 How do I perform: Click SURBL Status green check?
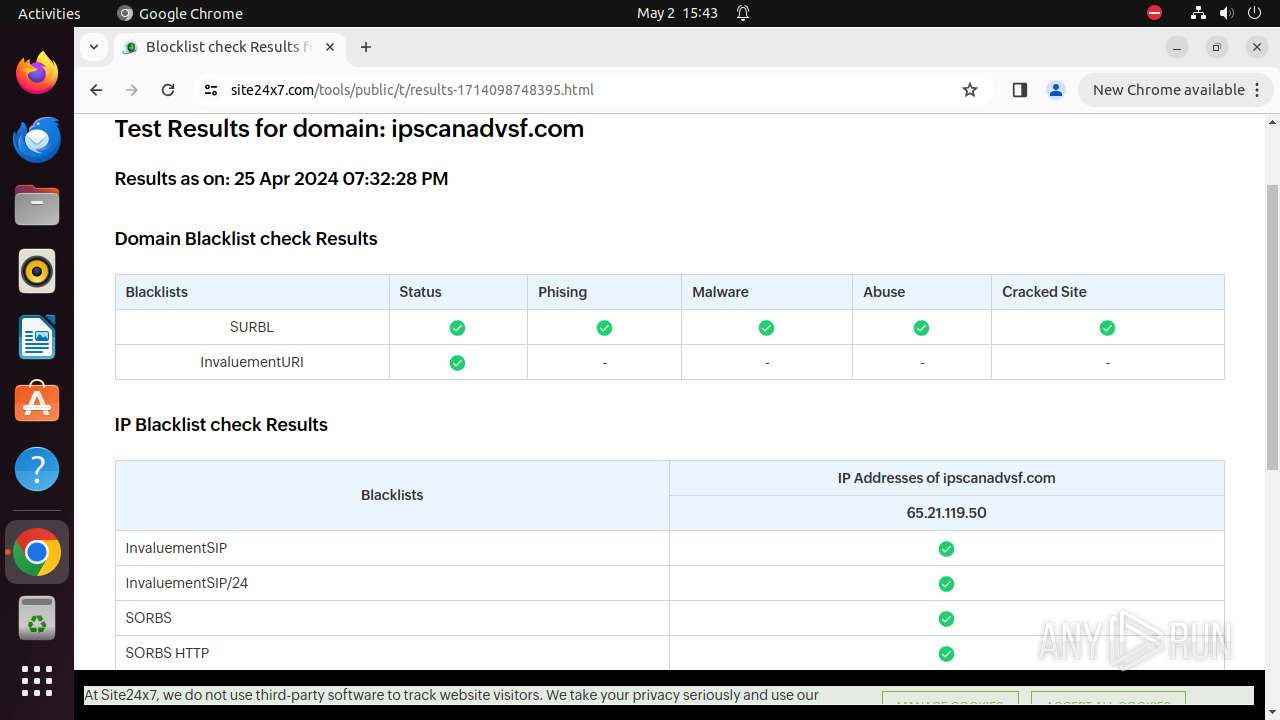[457, 328]
